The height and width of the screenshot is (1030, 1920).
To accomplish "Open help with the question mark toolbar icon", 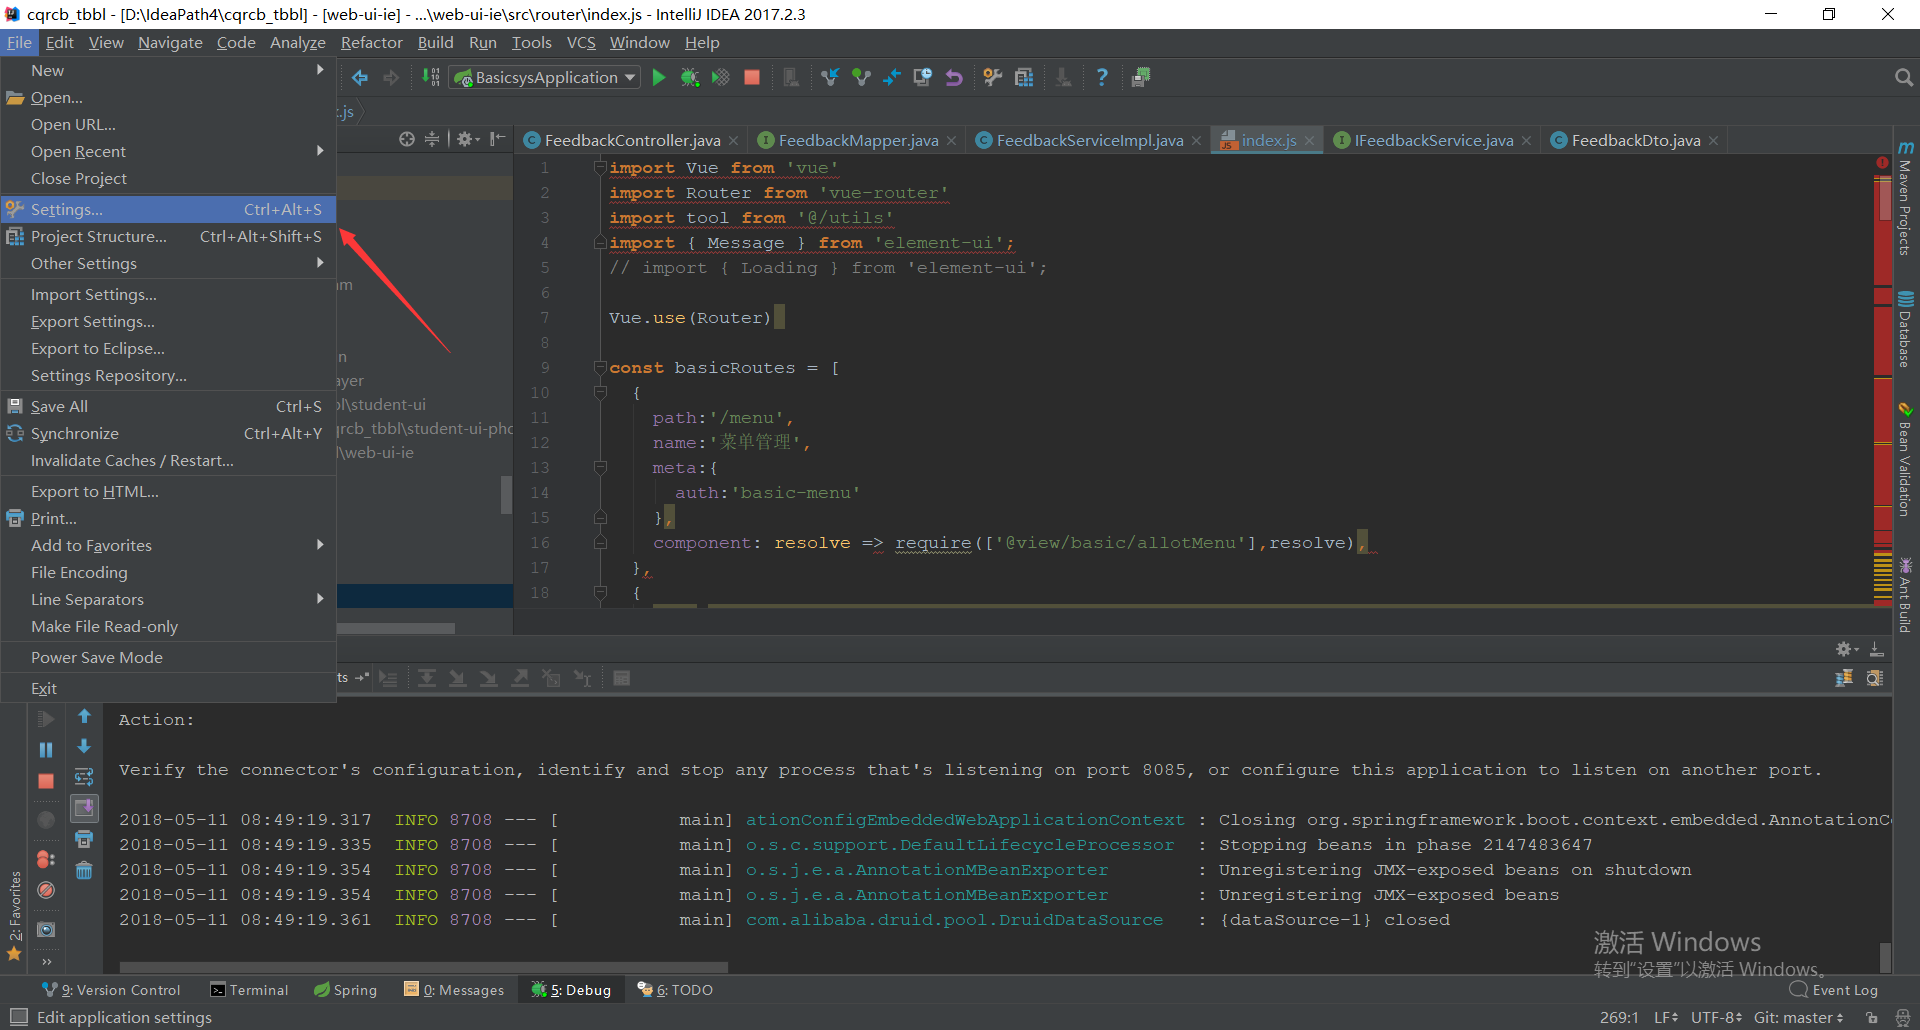I will 1102,77.
